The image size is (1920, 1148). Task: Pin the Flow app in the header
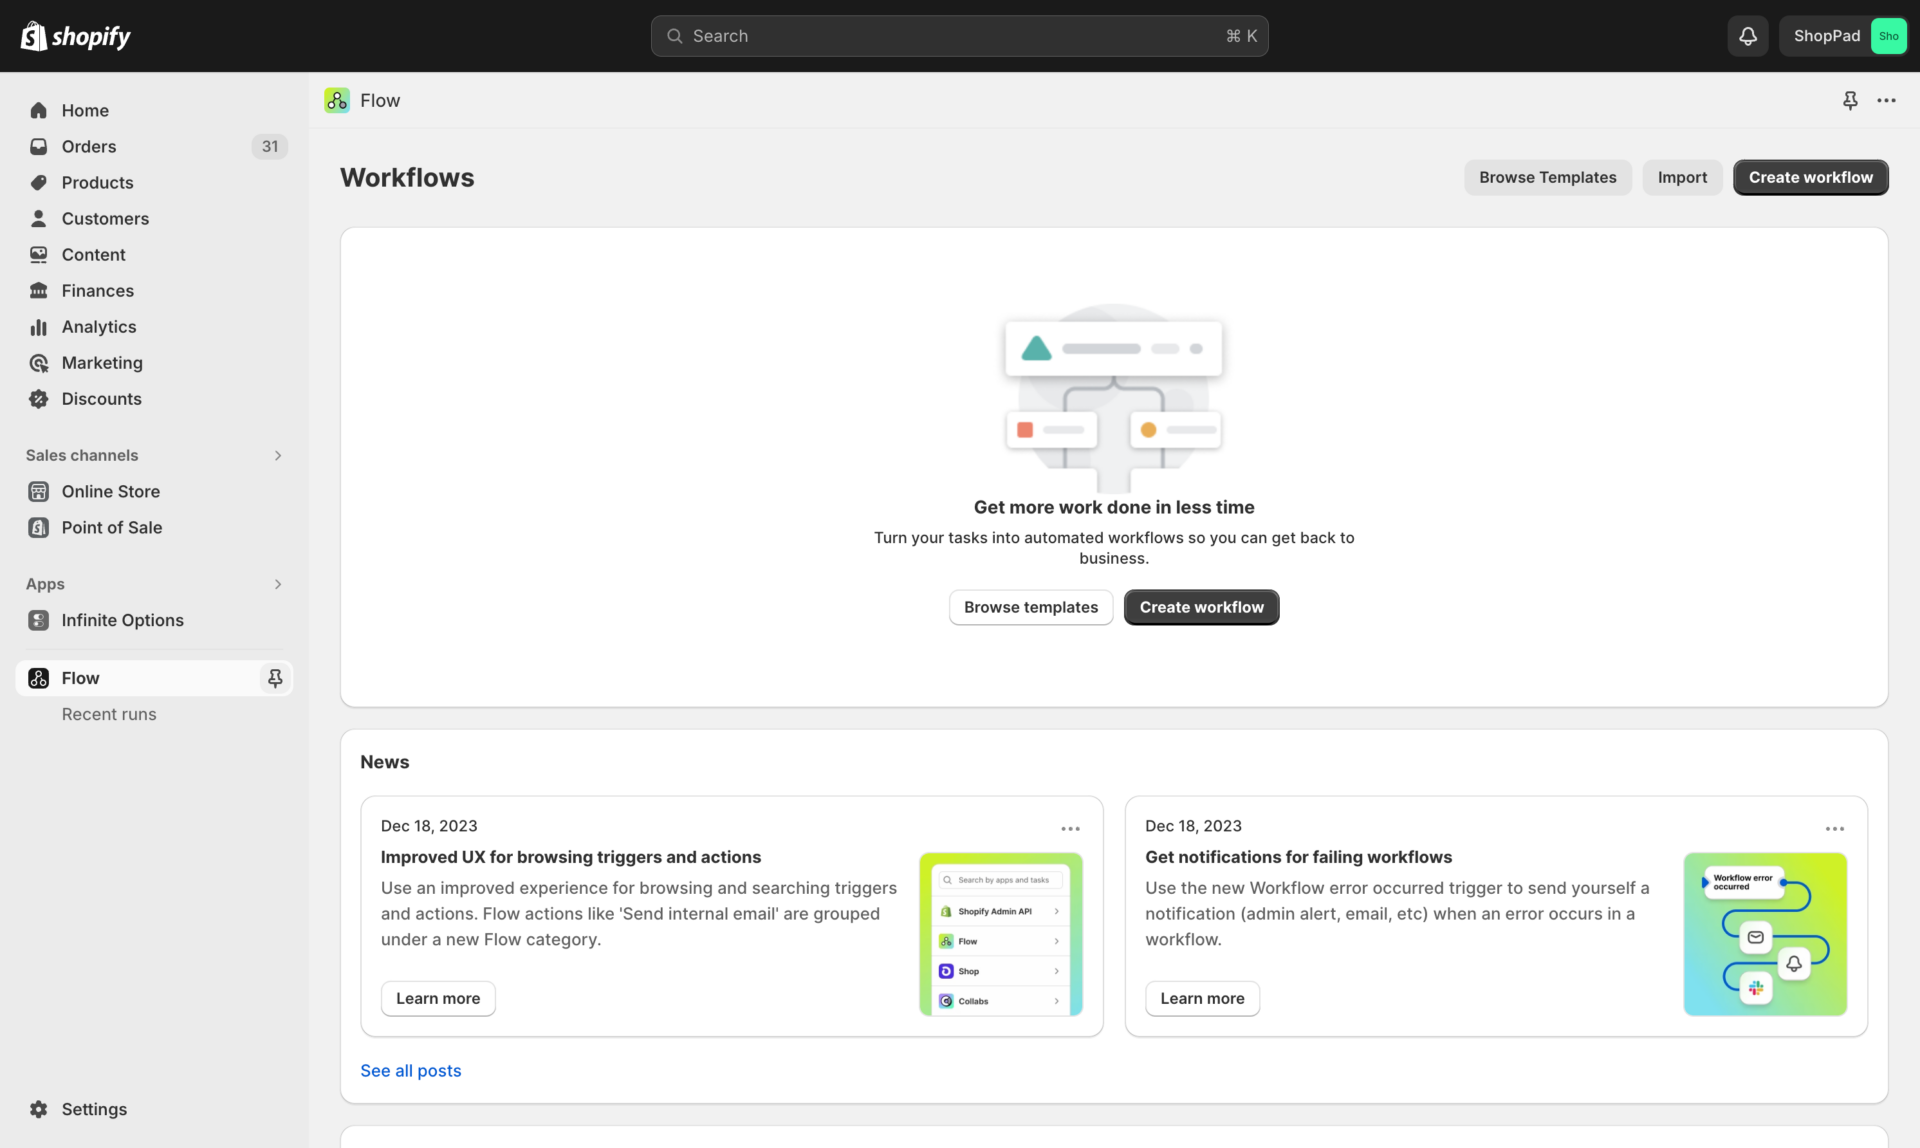[1850, 100]
